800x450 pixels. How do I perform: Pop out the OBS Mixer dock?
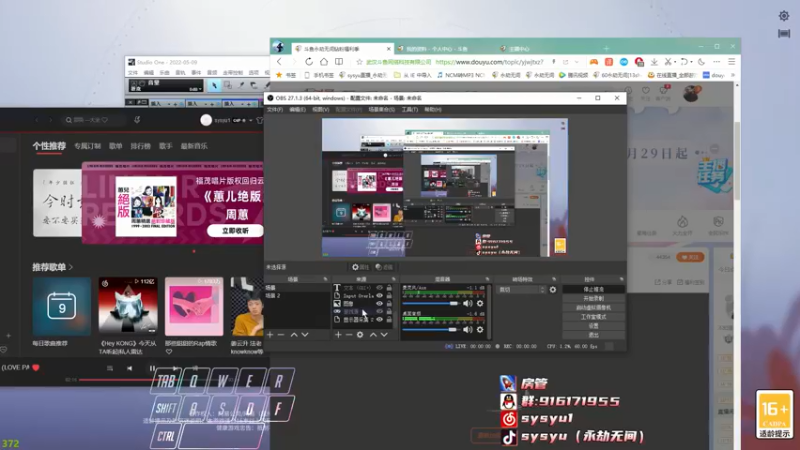[487, 279]
